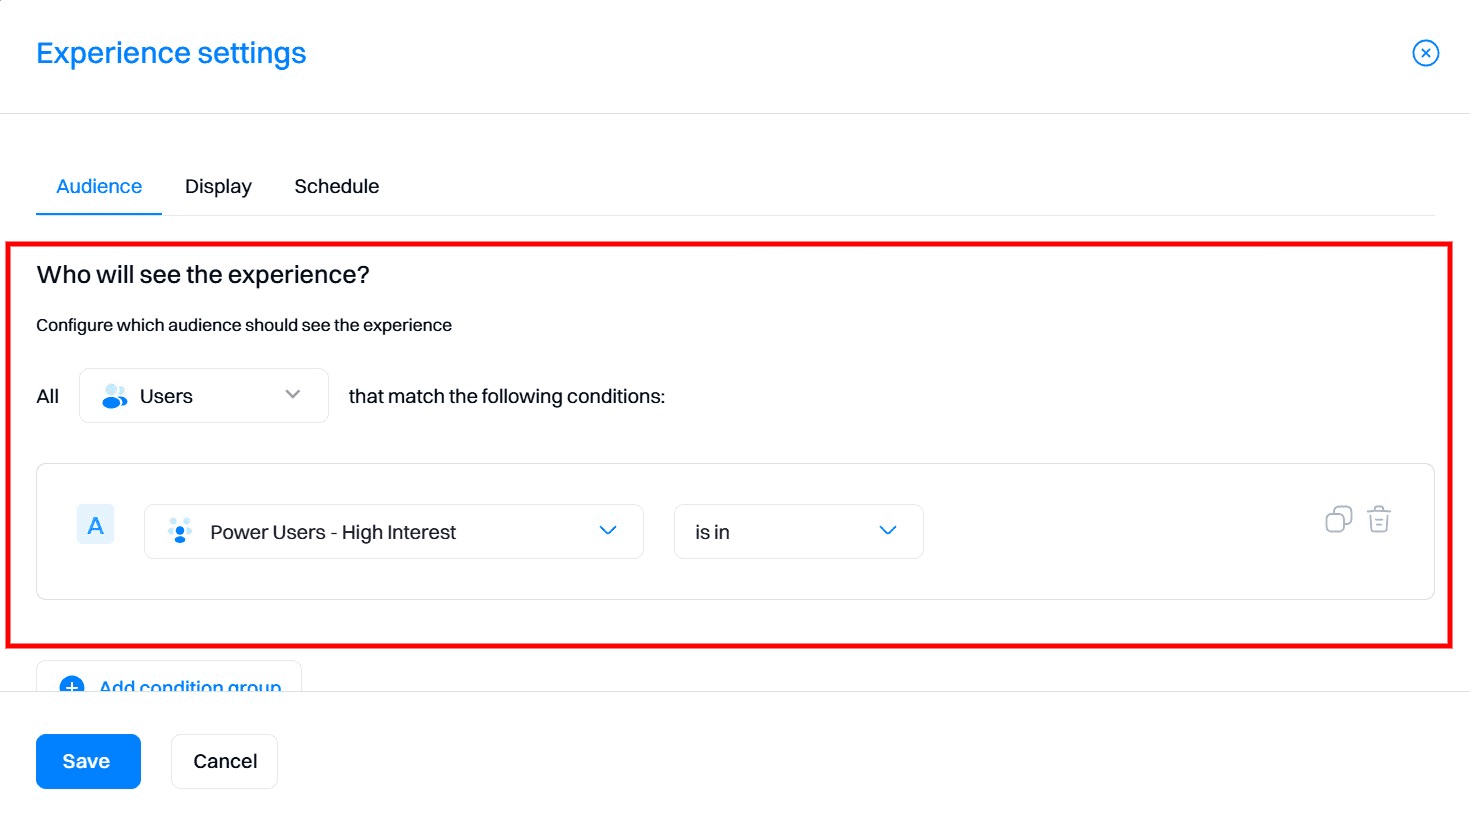
Task: Delete the condition using trash icon
Action: click(x=1379, y=519)
